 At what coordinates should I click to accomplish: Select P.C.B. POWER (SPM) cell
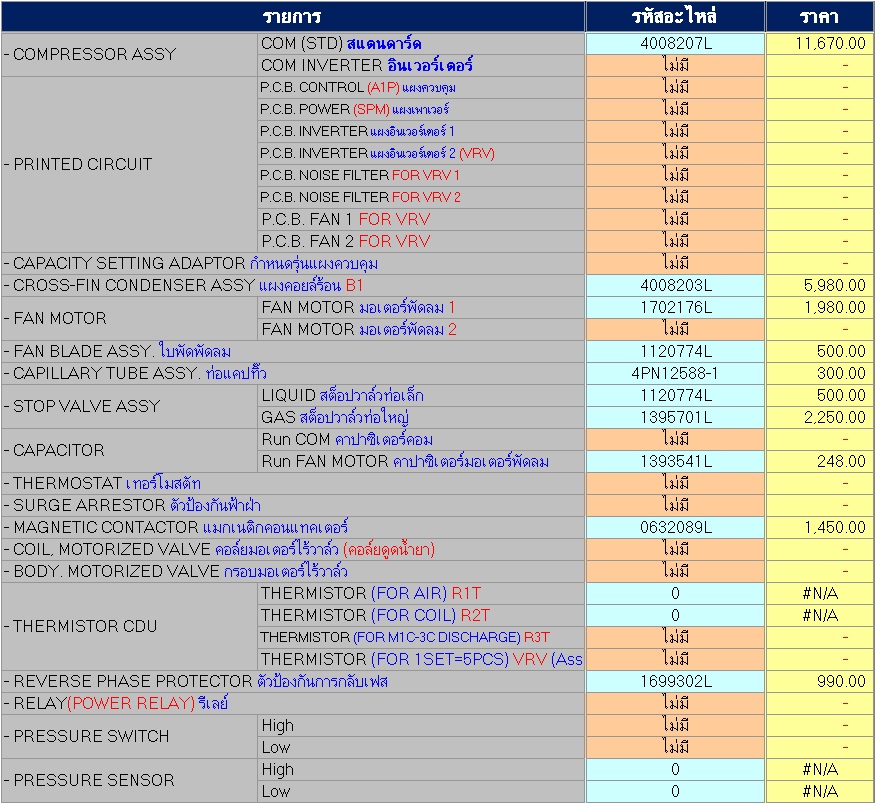tap(421, 109)
